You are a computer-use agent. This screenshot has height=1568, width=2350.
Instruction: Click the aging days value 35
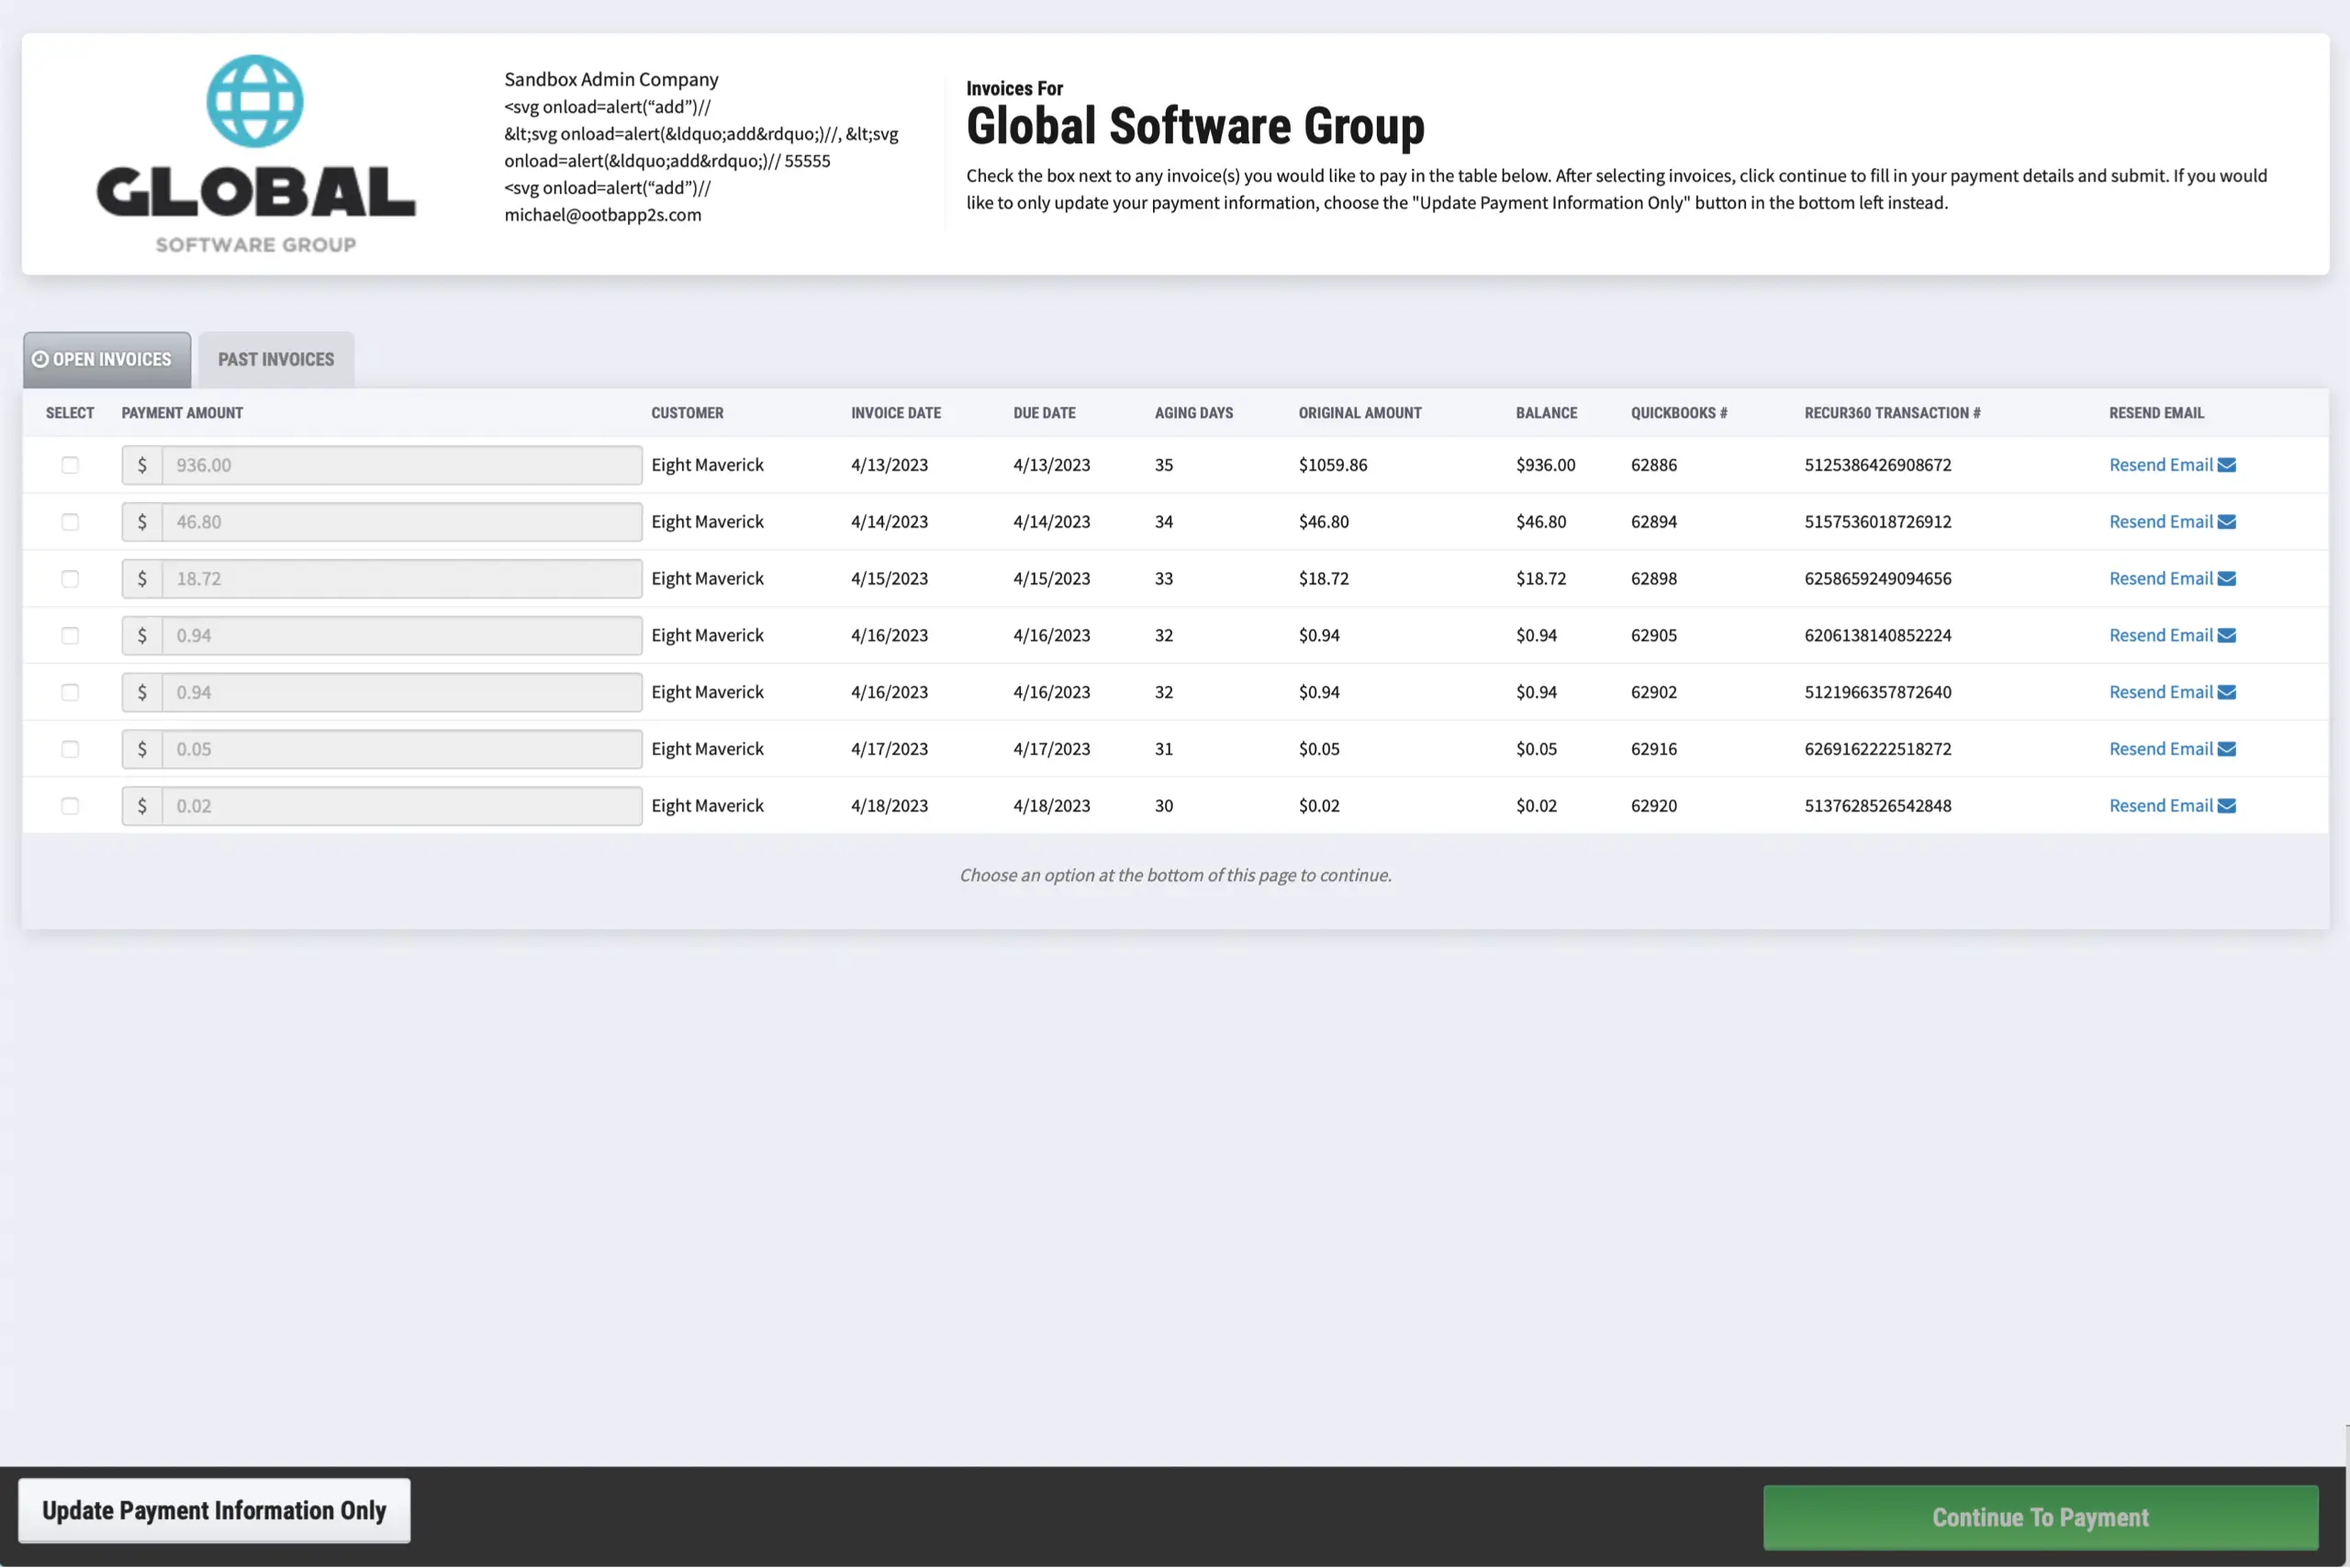(1164, 465)
